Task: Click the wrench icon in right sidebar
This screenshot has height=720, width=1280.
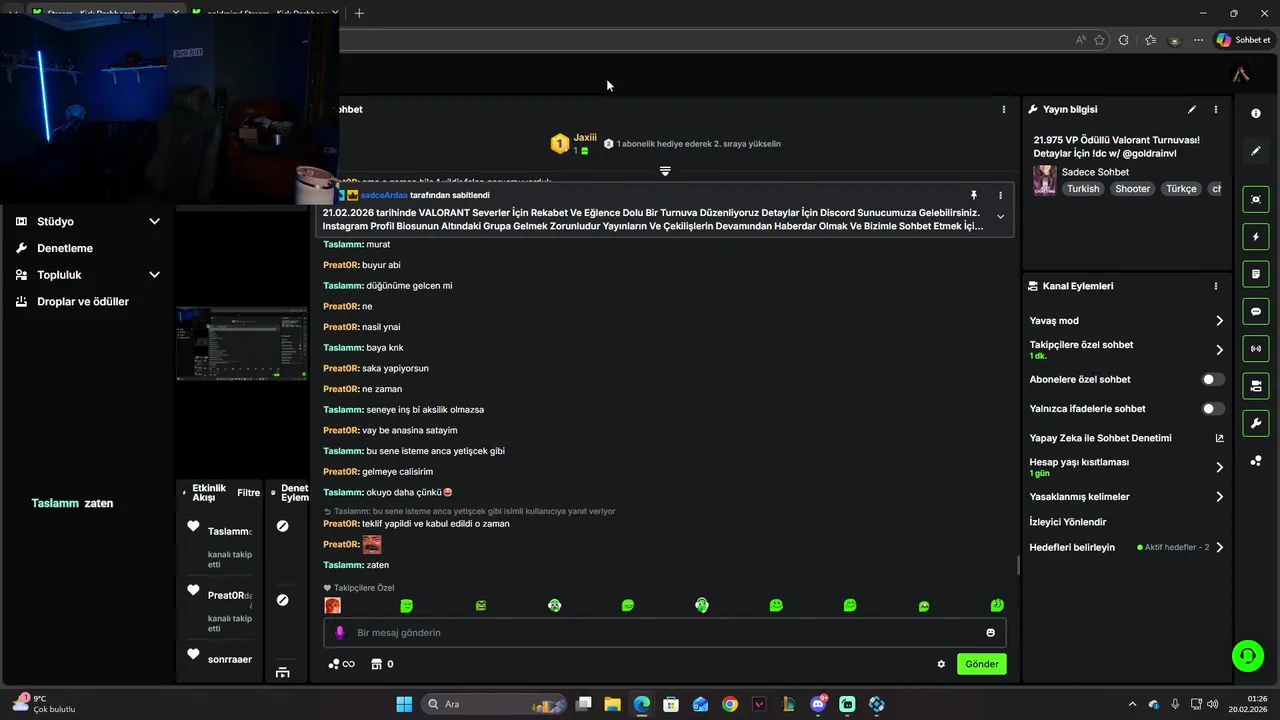Action: pos(1256,424)
